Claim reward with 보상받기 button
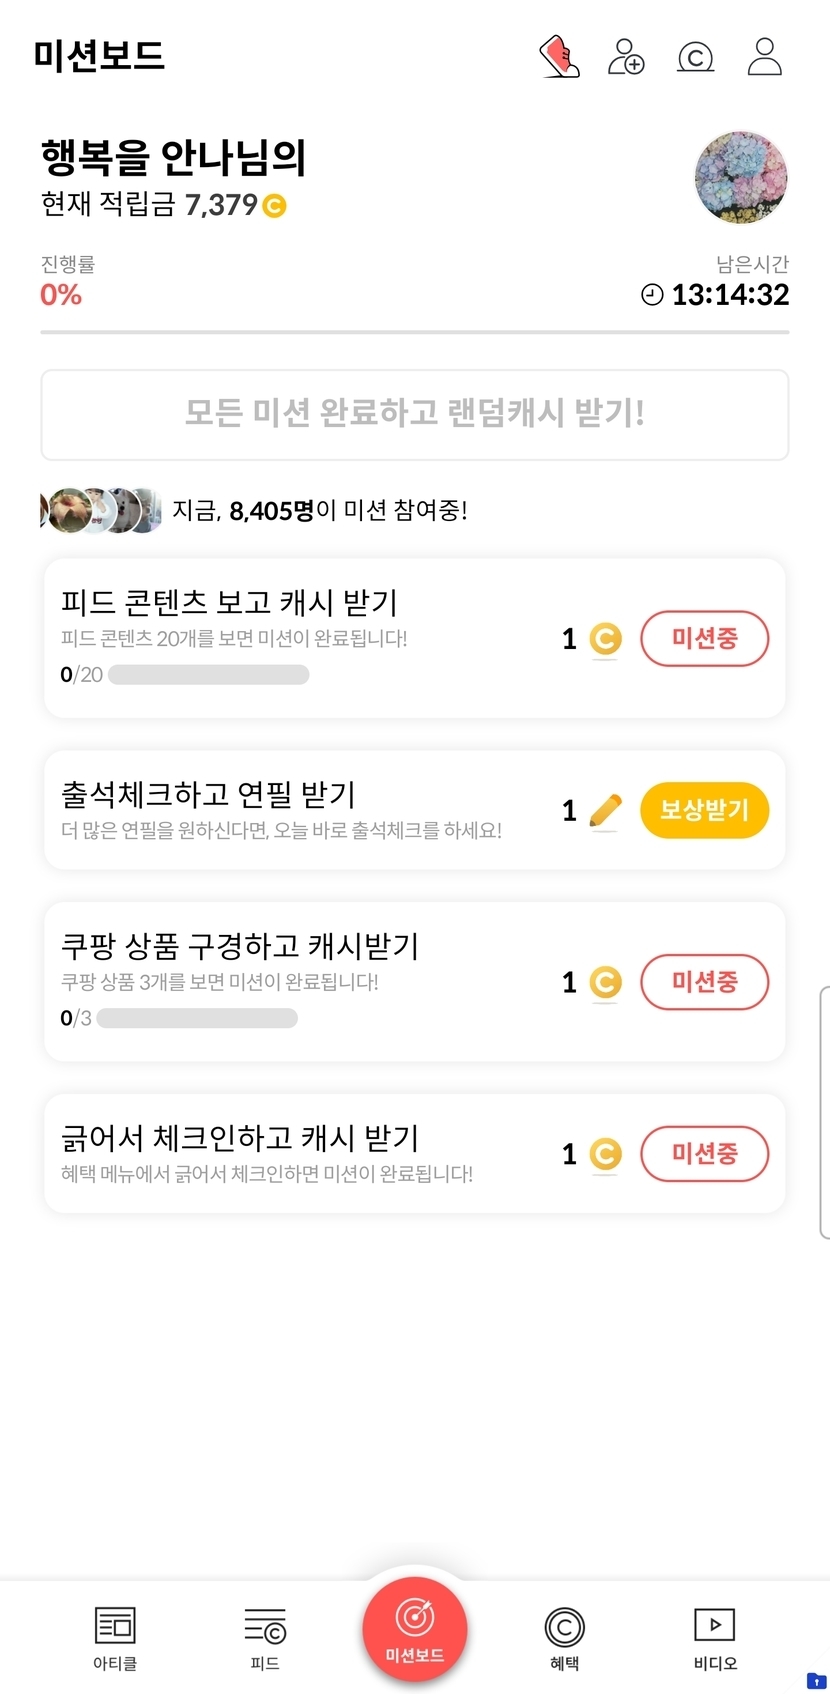 [705, 810]
